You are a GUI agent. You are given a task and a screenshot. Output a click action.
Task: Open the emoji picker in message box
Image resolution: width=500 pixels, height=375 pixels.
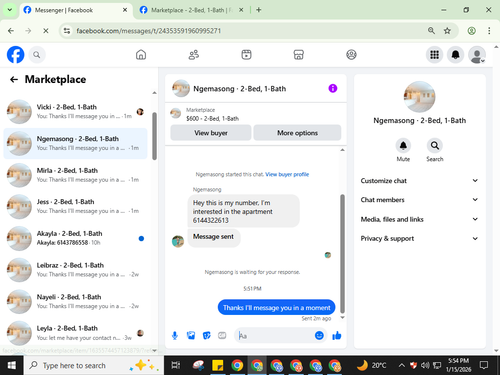click(319, 335)
